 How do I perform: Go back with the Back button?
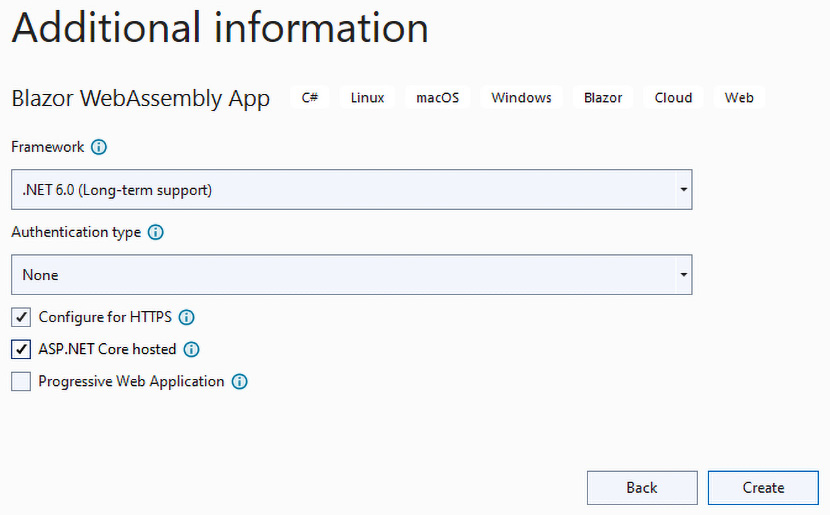point(642,487)
